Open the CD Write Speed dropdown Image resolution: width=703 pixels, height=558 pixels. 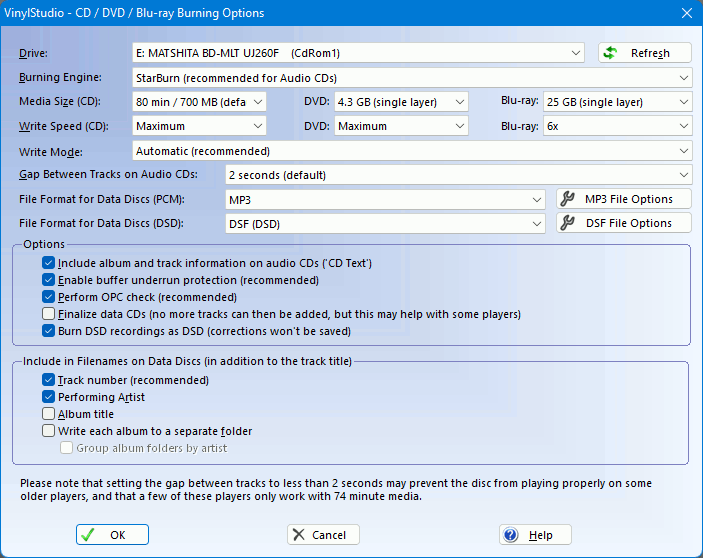pyautogui.click(x=199, y=126)
